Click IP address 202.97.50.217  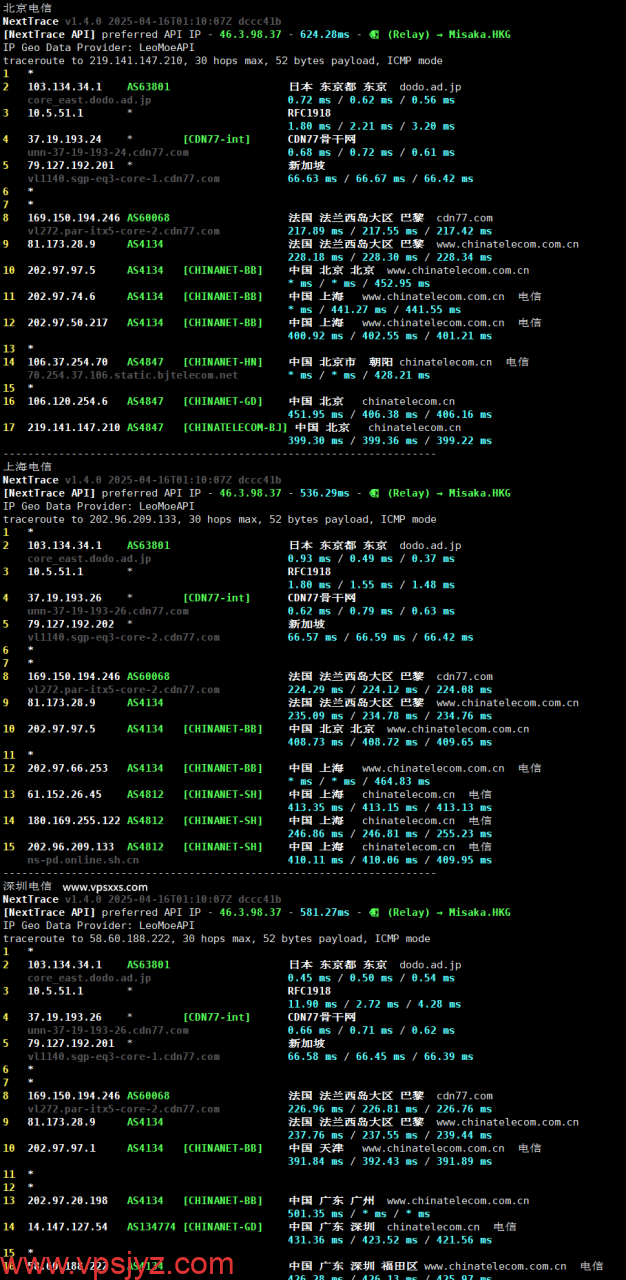point(67,323)
